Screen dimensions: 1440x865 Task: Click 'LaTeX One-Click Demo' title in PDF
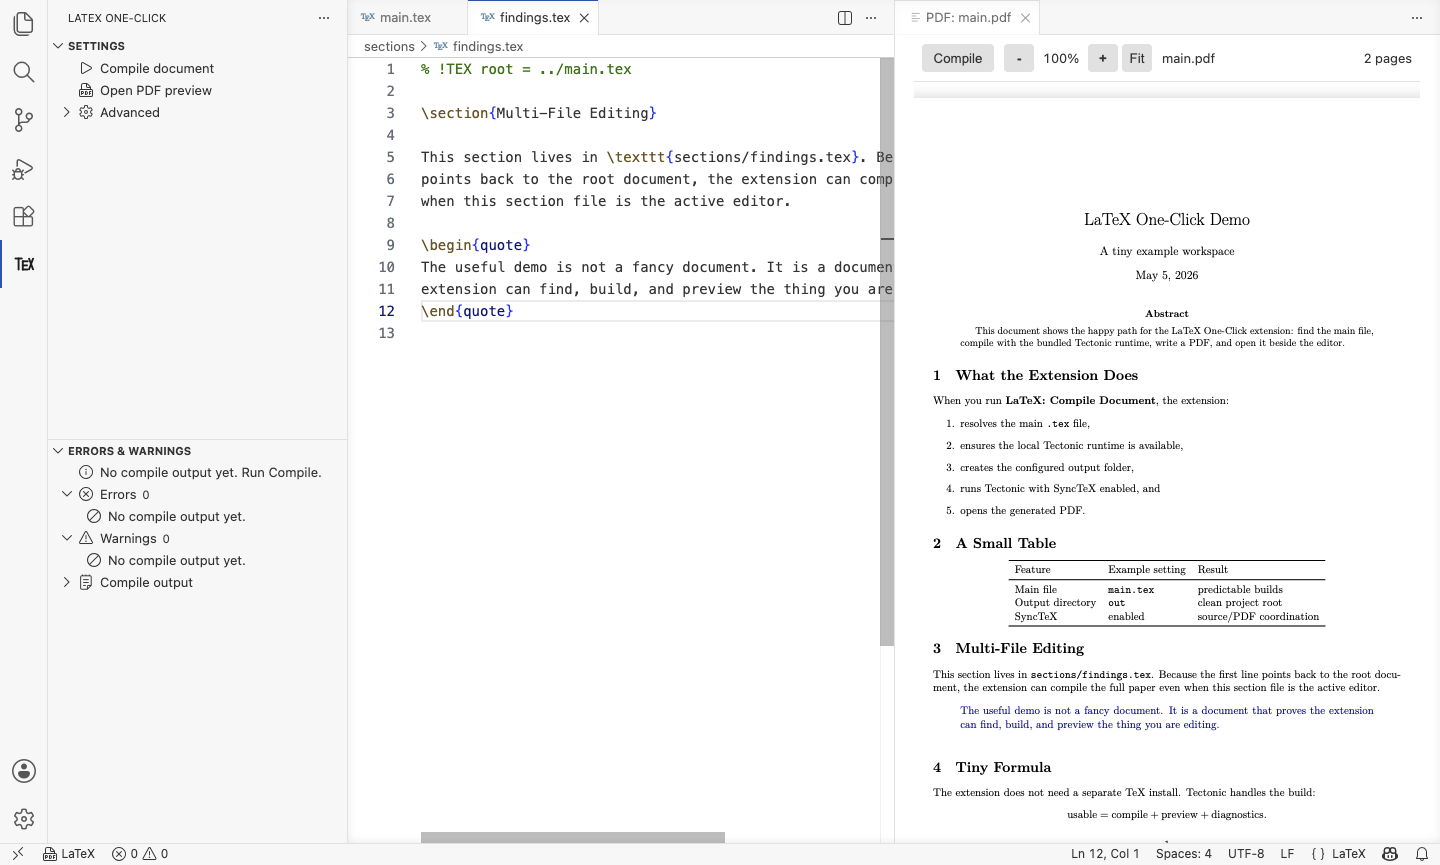(1167, 220)
